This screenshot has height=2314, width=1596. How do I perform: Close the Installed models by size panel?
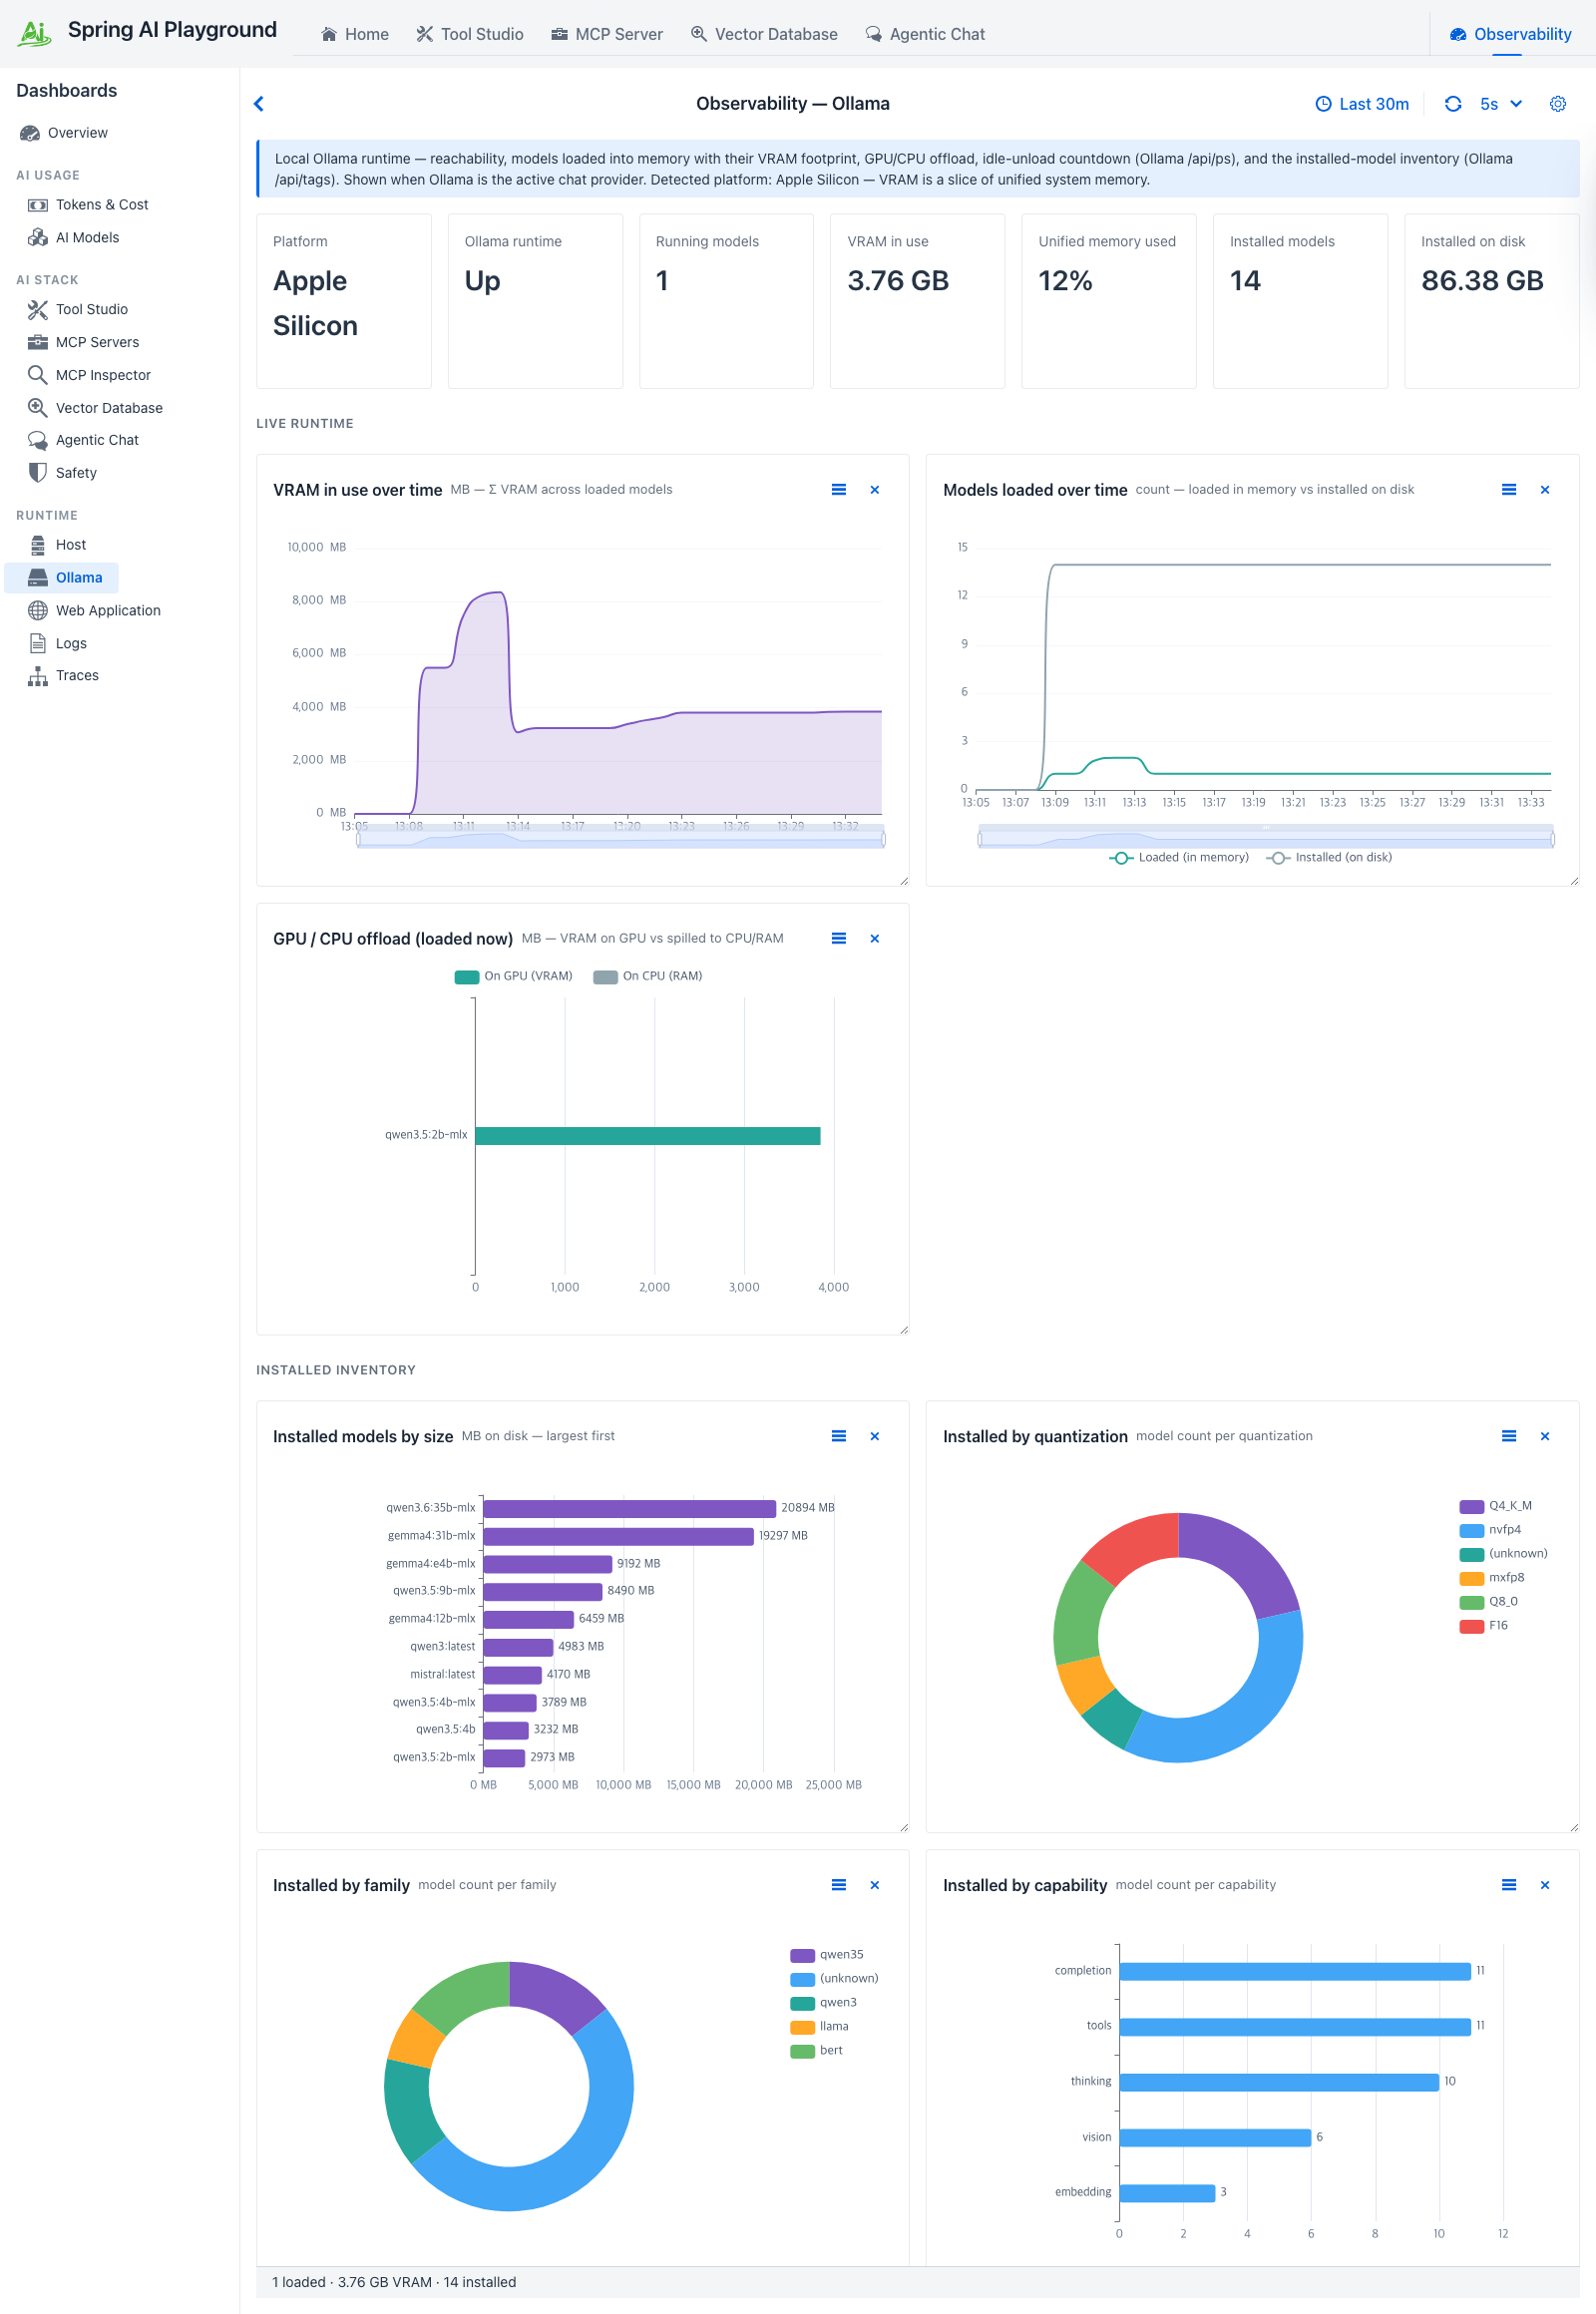(x=875, y=1437)
